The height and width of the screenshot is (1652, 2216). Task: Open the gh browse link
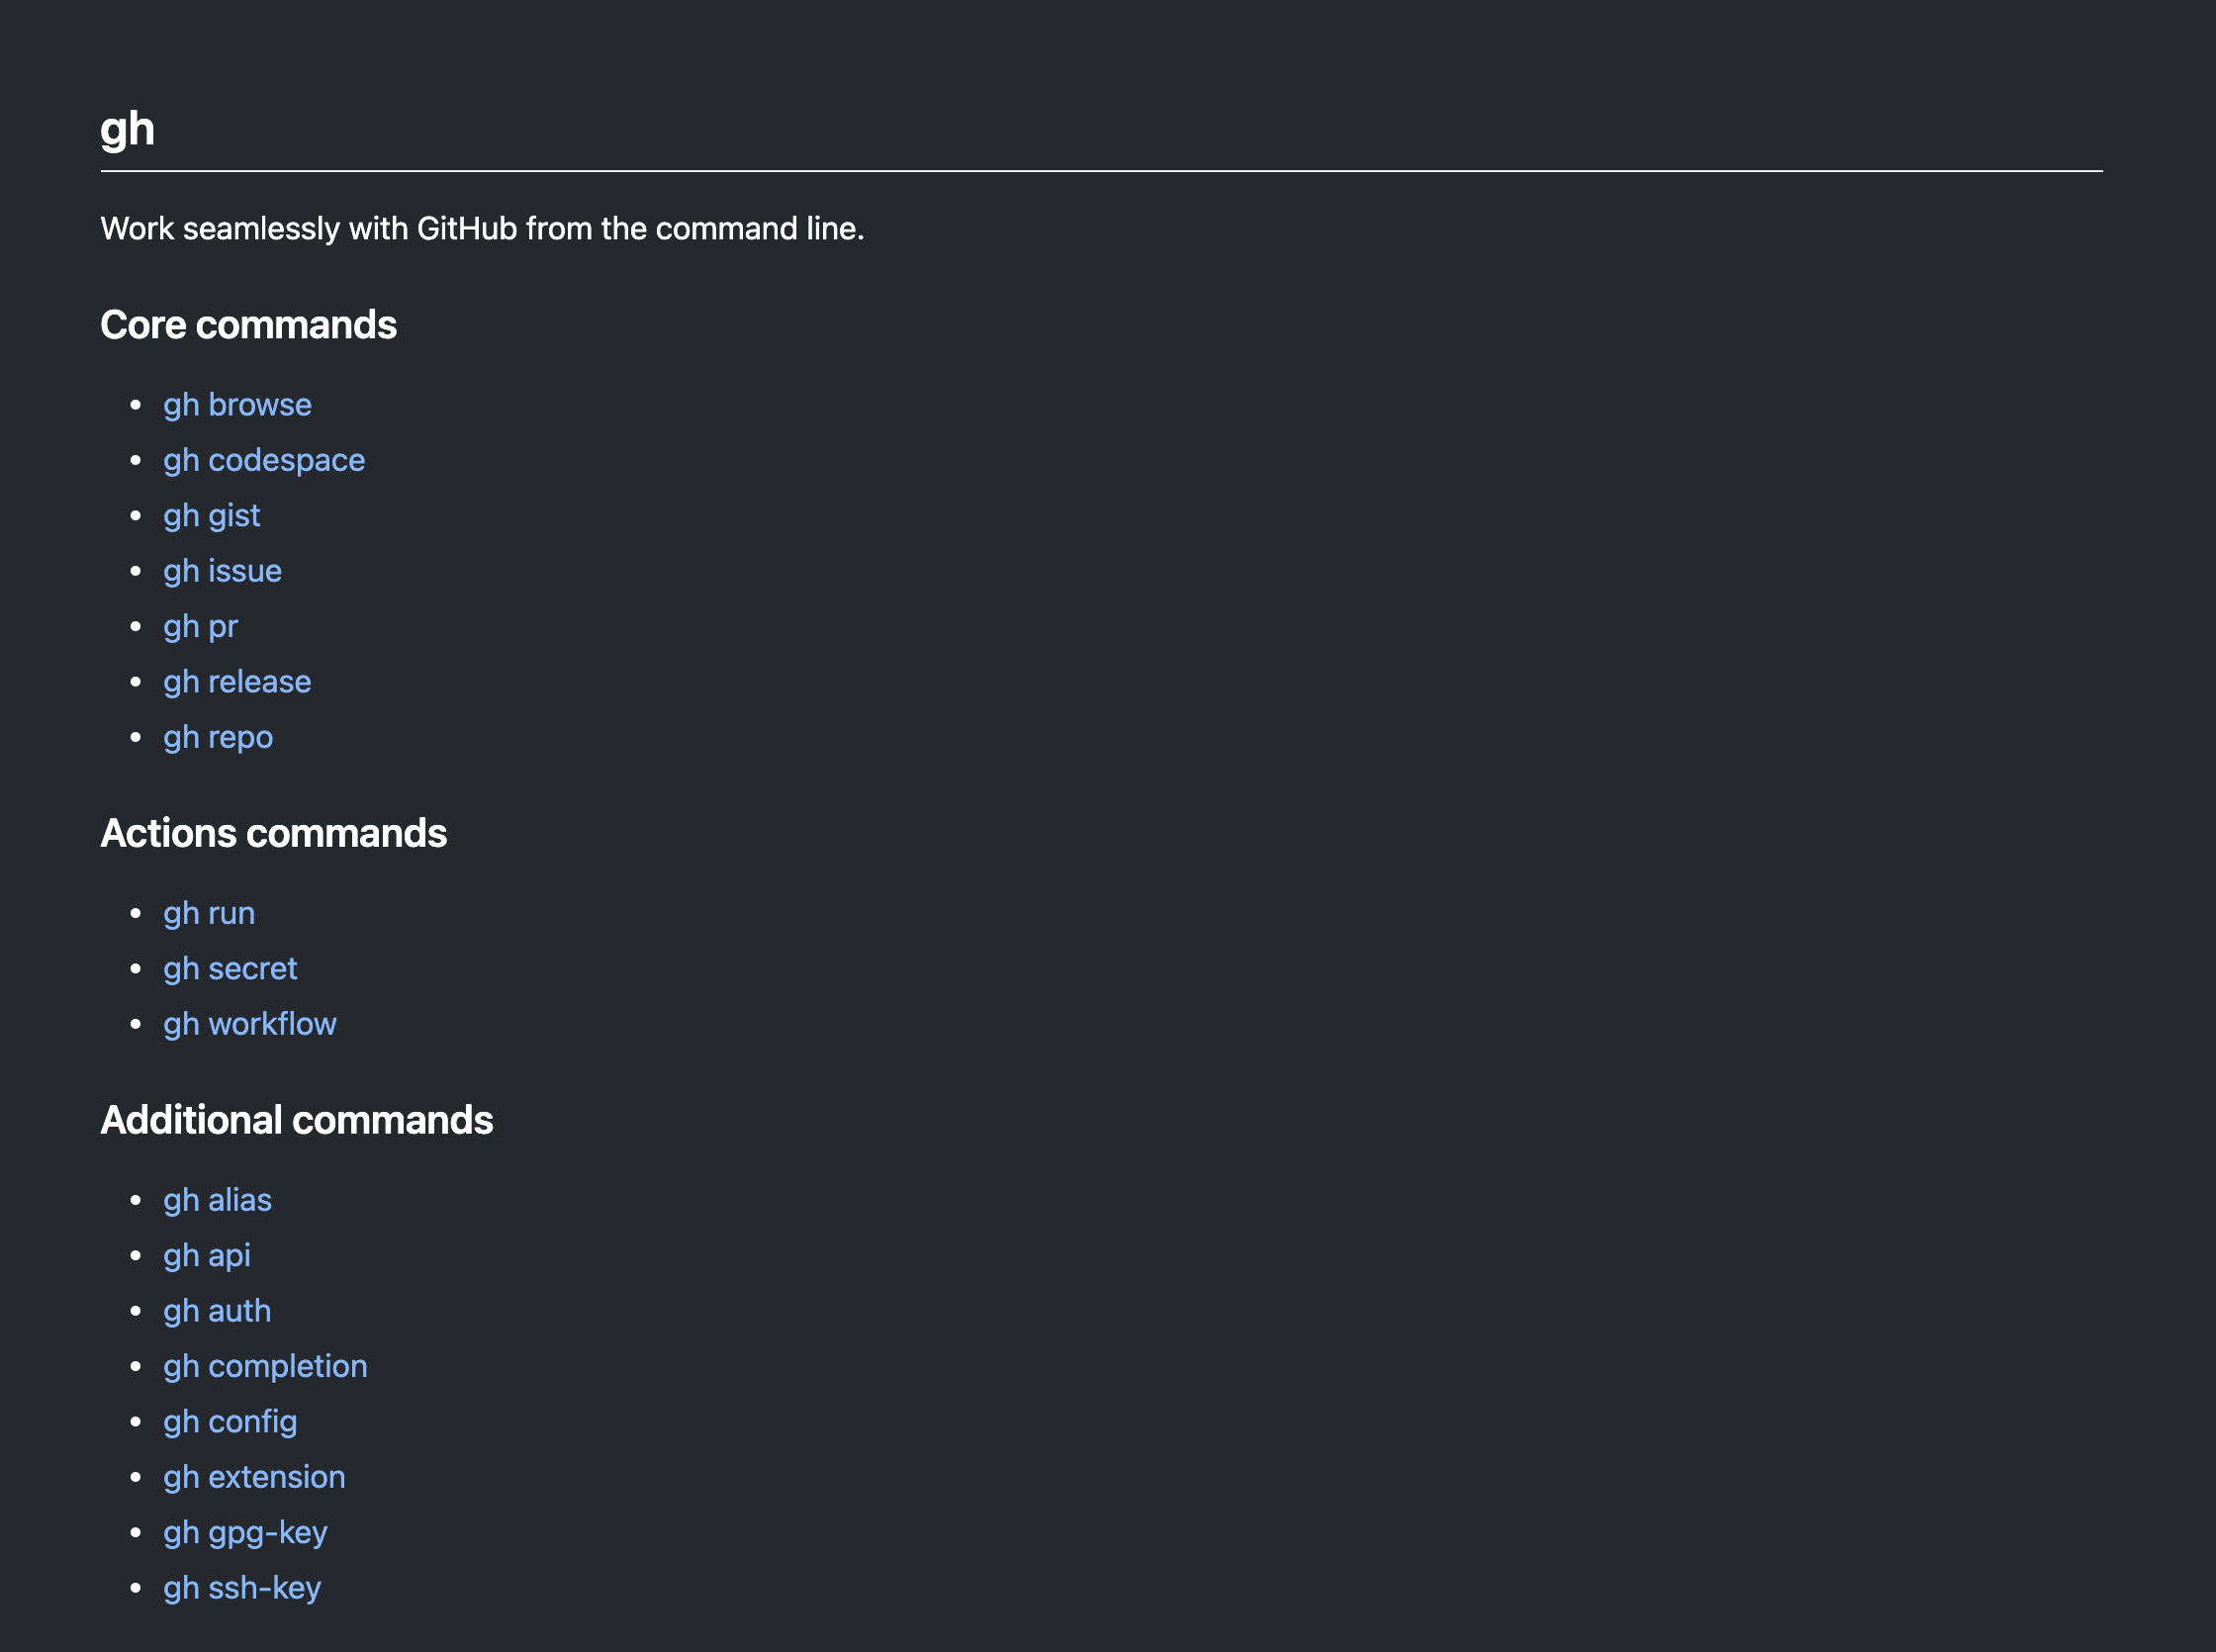237,405
